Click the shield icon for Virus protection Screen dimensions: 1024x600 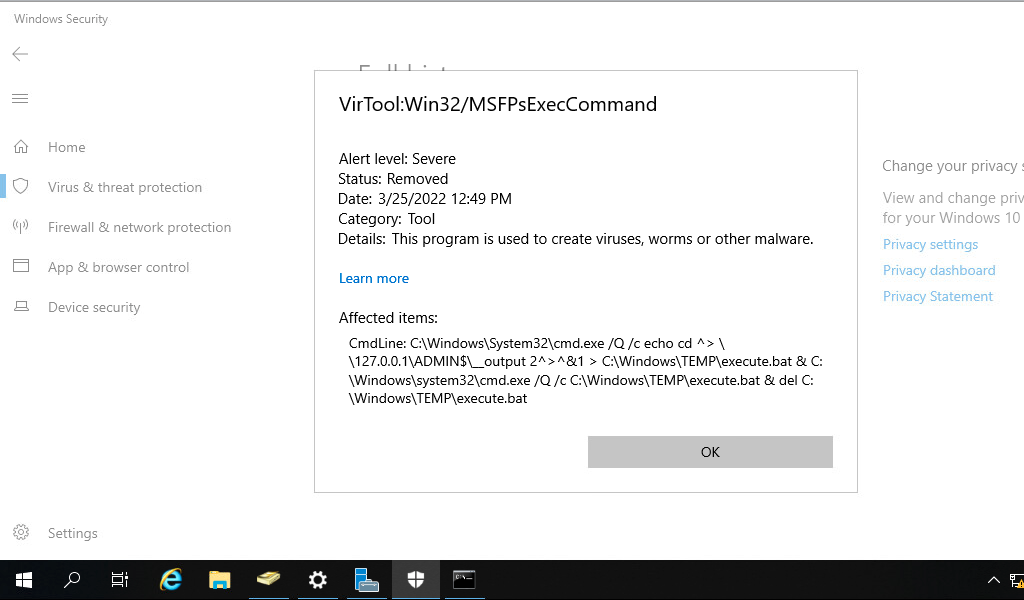tap(21, 187)
